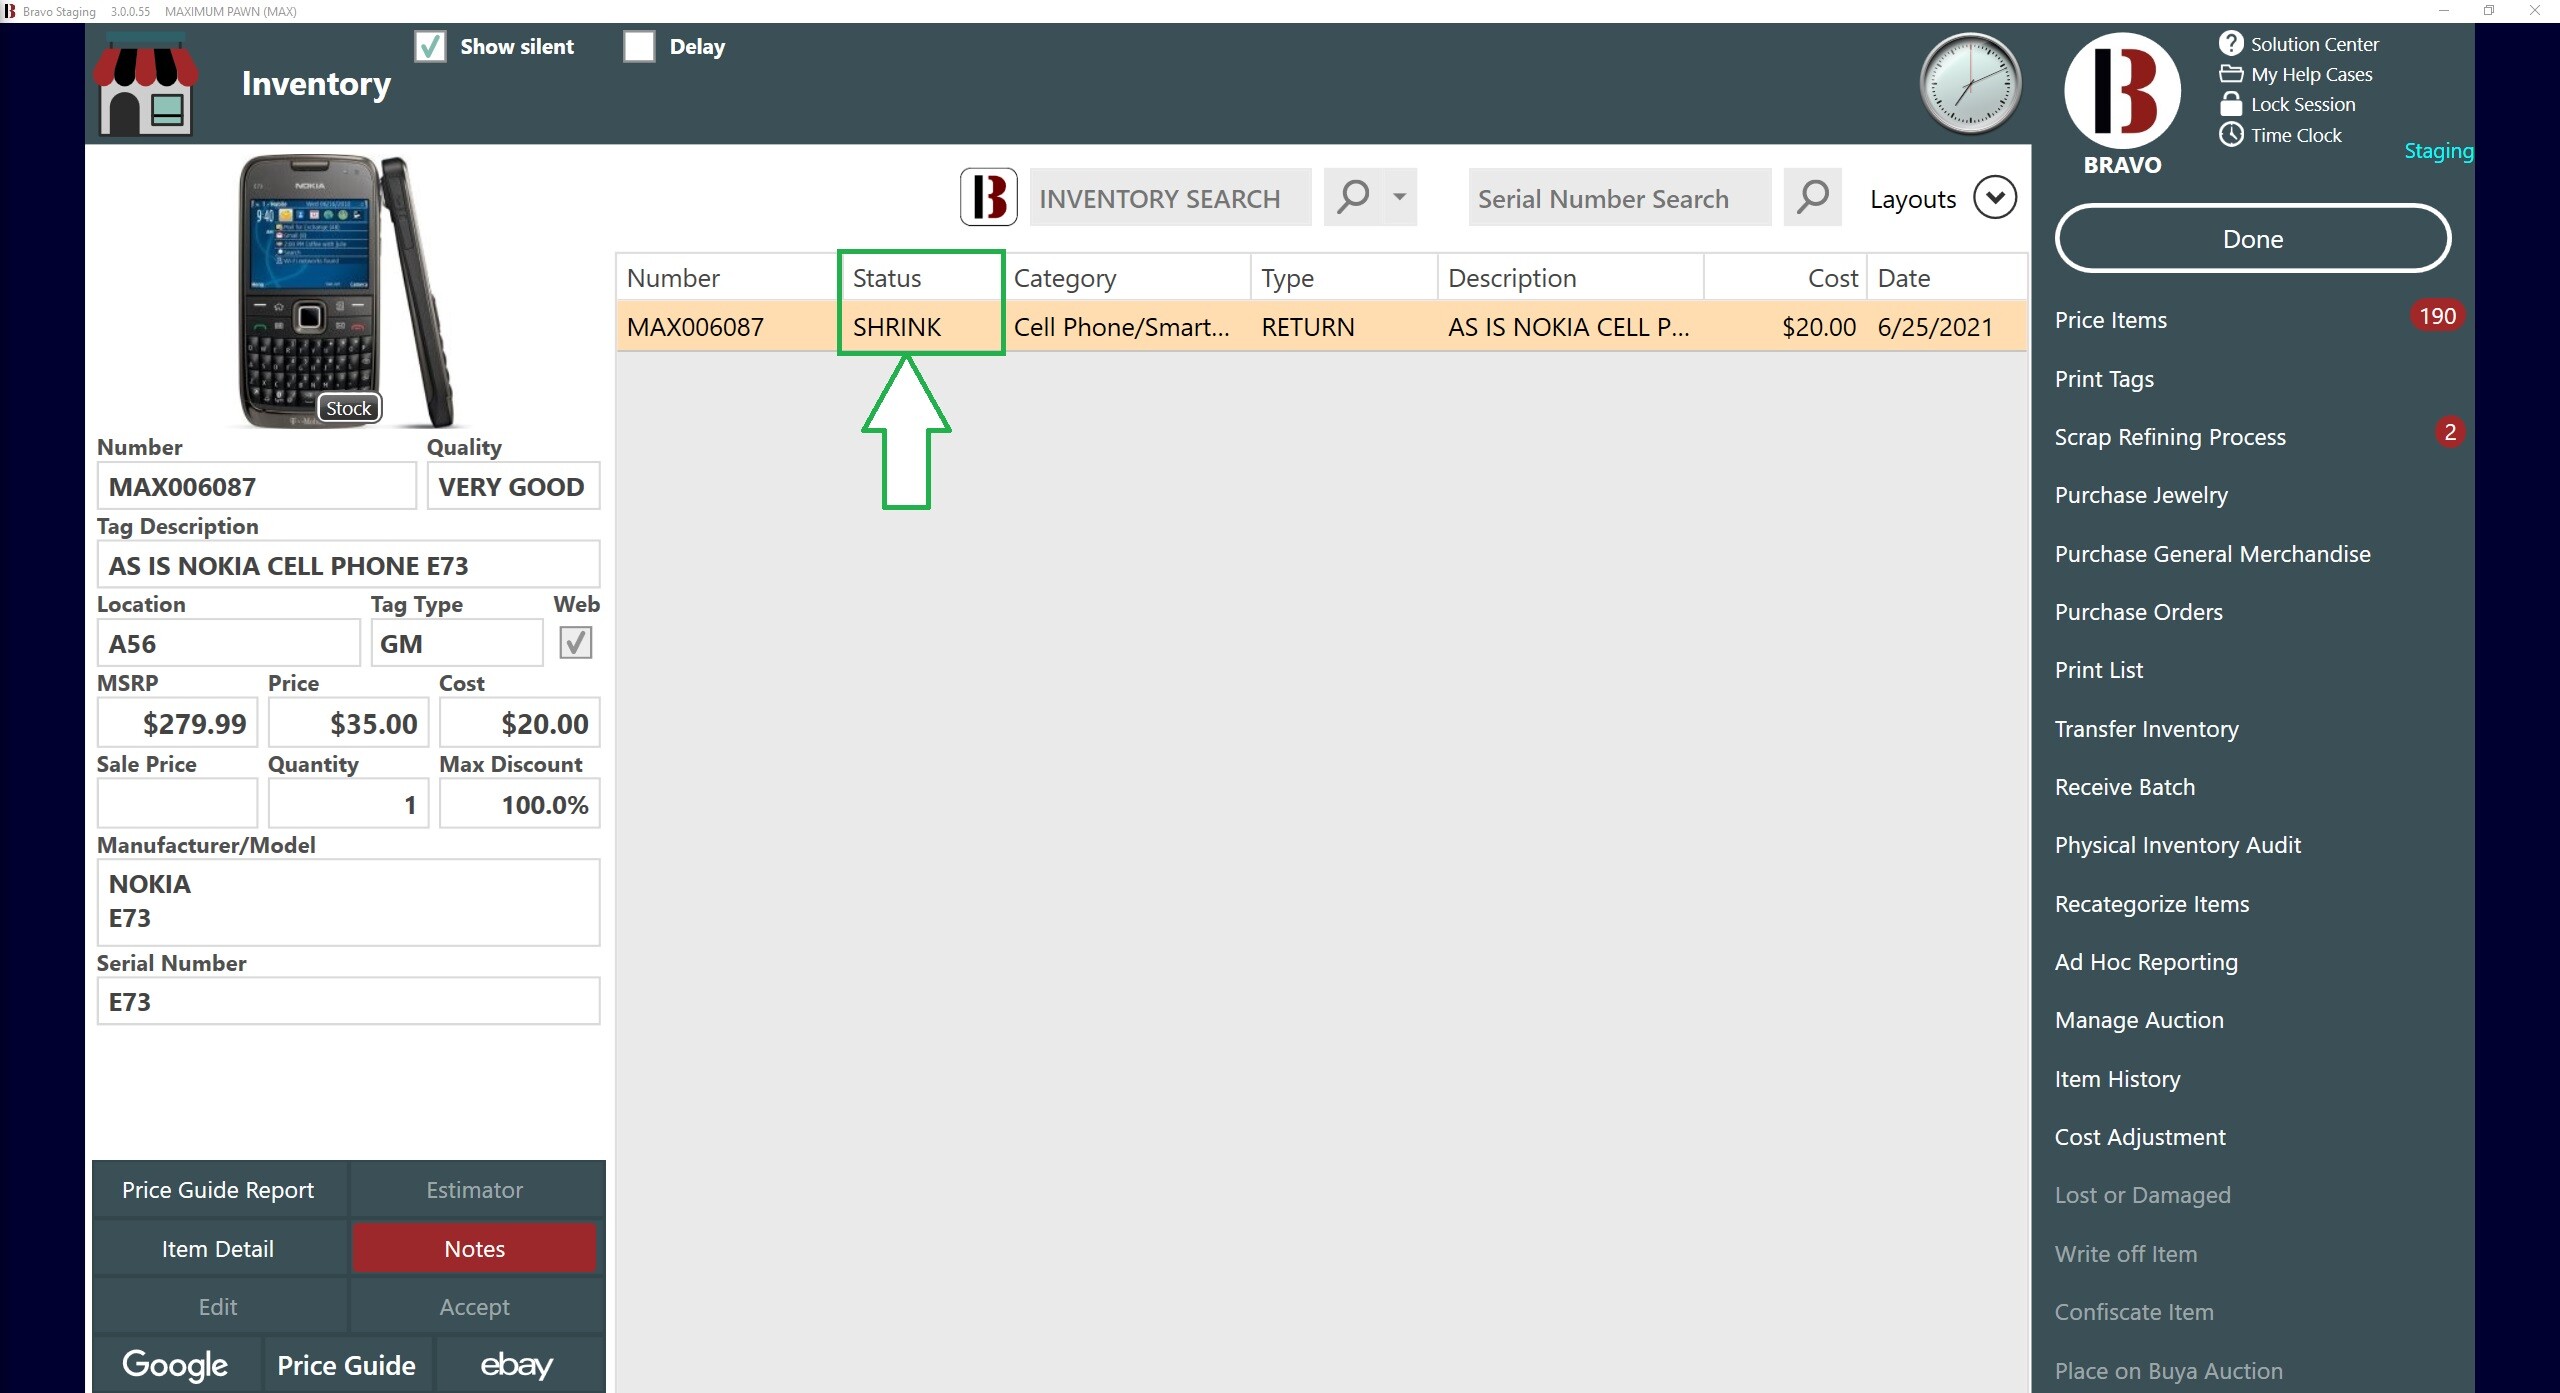Select Purchase Jewelry
Image resolution: width=2560 pixels, height=1393 pixels.
pyautogui.click(x=2141, y=495)
